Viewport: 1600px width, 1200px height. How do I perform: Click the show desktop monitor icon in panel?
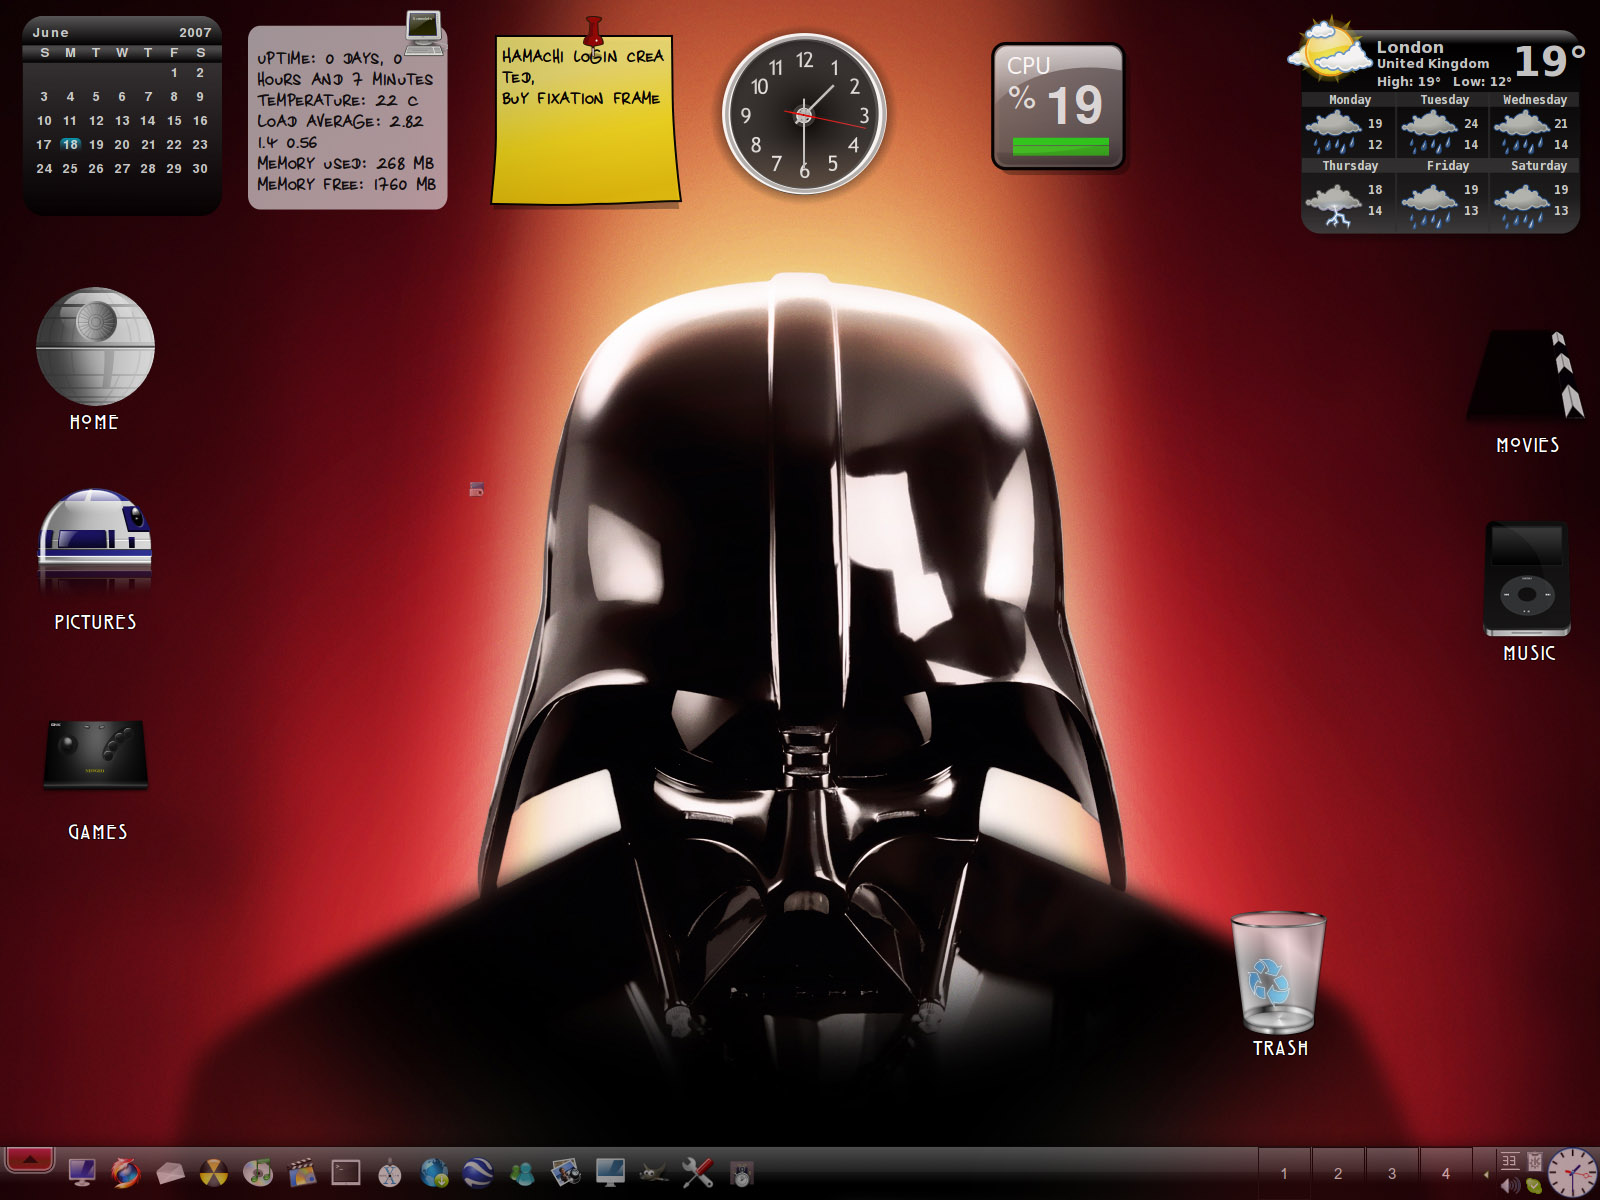point(82,1172)
